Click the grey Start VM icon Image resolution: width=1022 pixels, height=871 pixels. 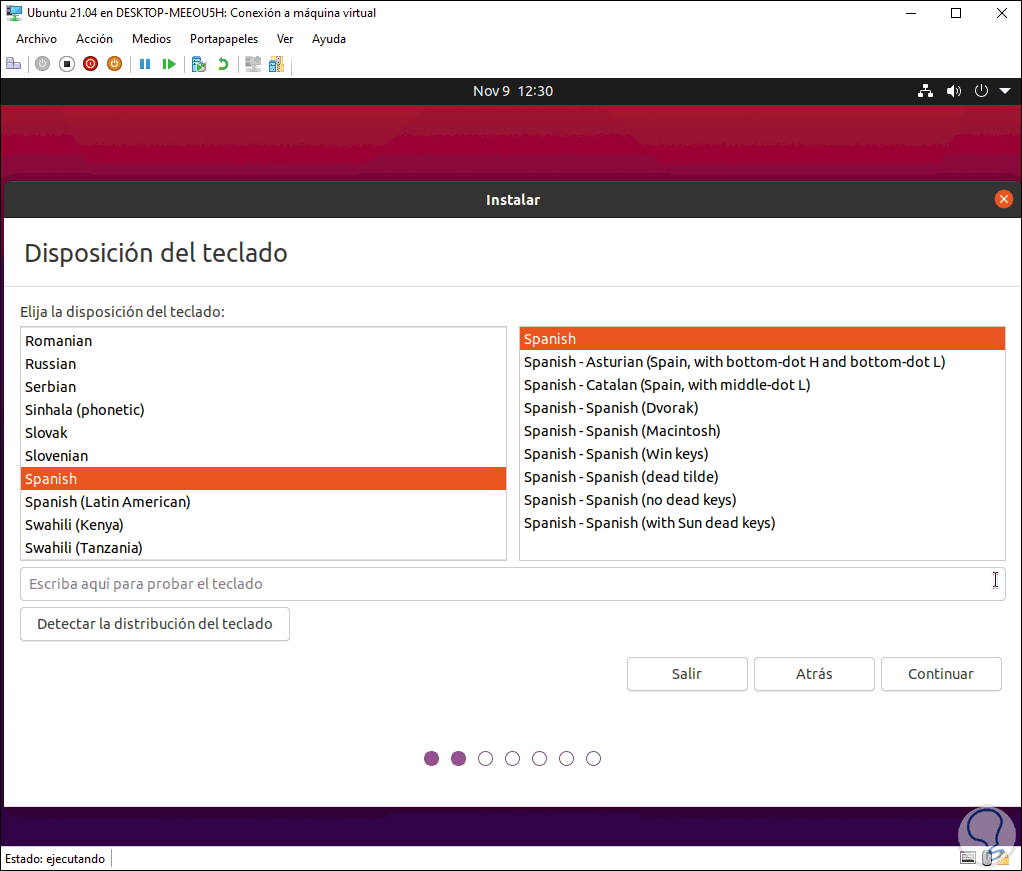(42, 64)
